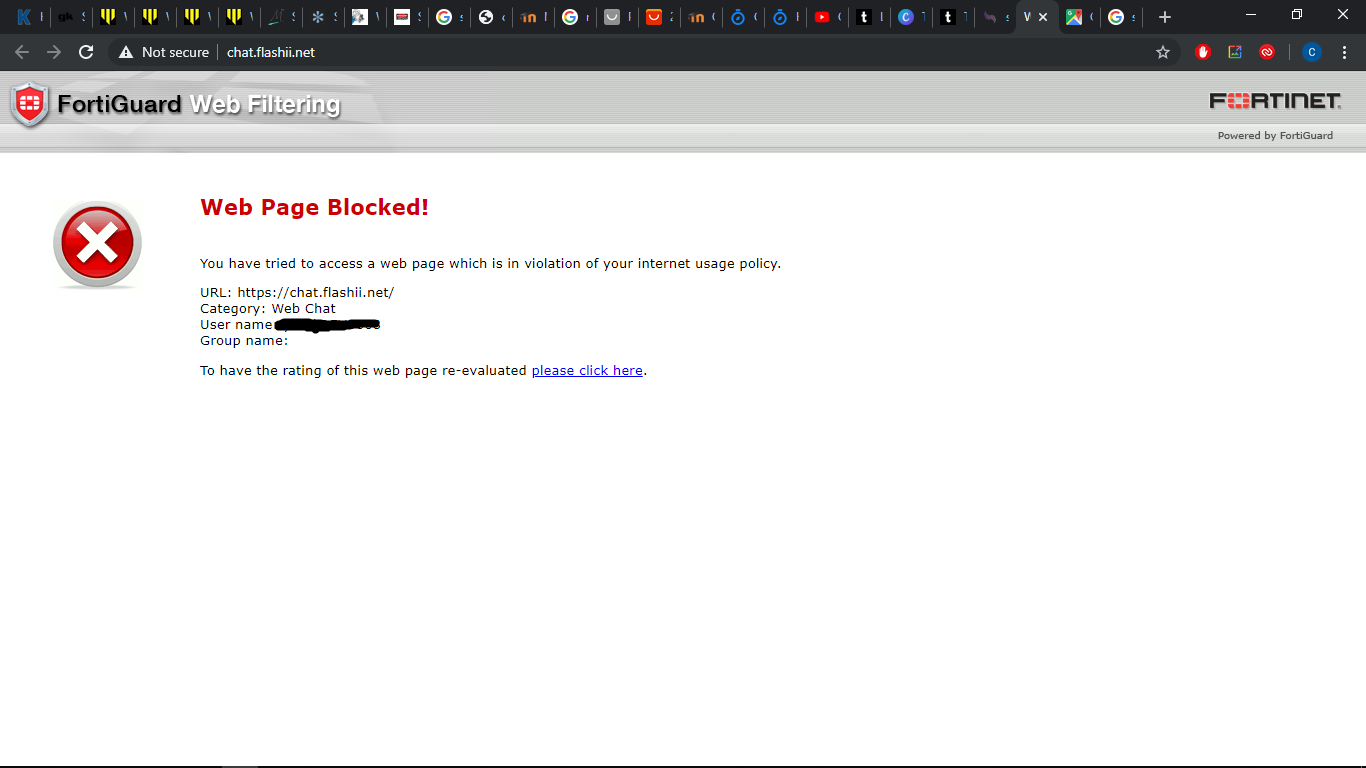
Task: Go back using the browser back arrow
Action: [22, 52]
